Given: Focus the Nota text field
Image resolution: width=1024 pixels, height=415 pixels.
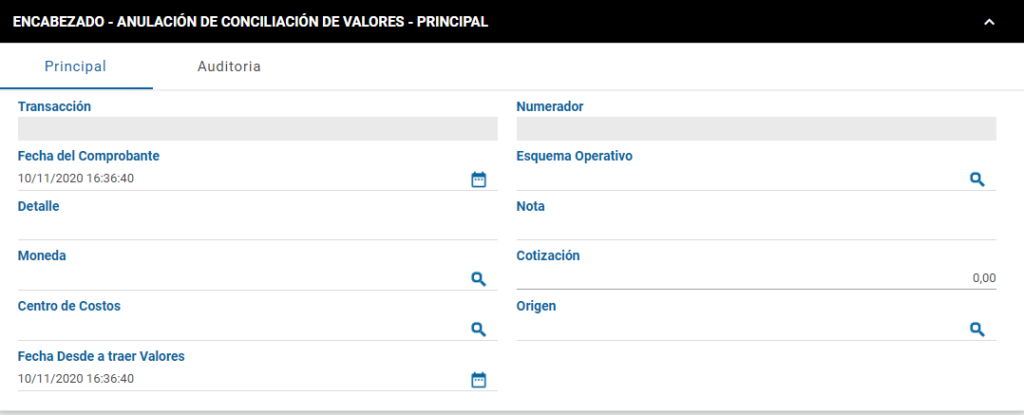Looking at the screenshot, I should [x=756, y=228].
